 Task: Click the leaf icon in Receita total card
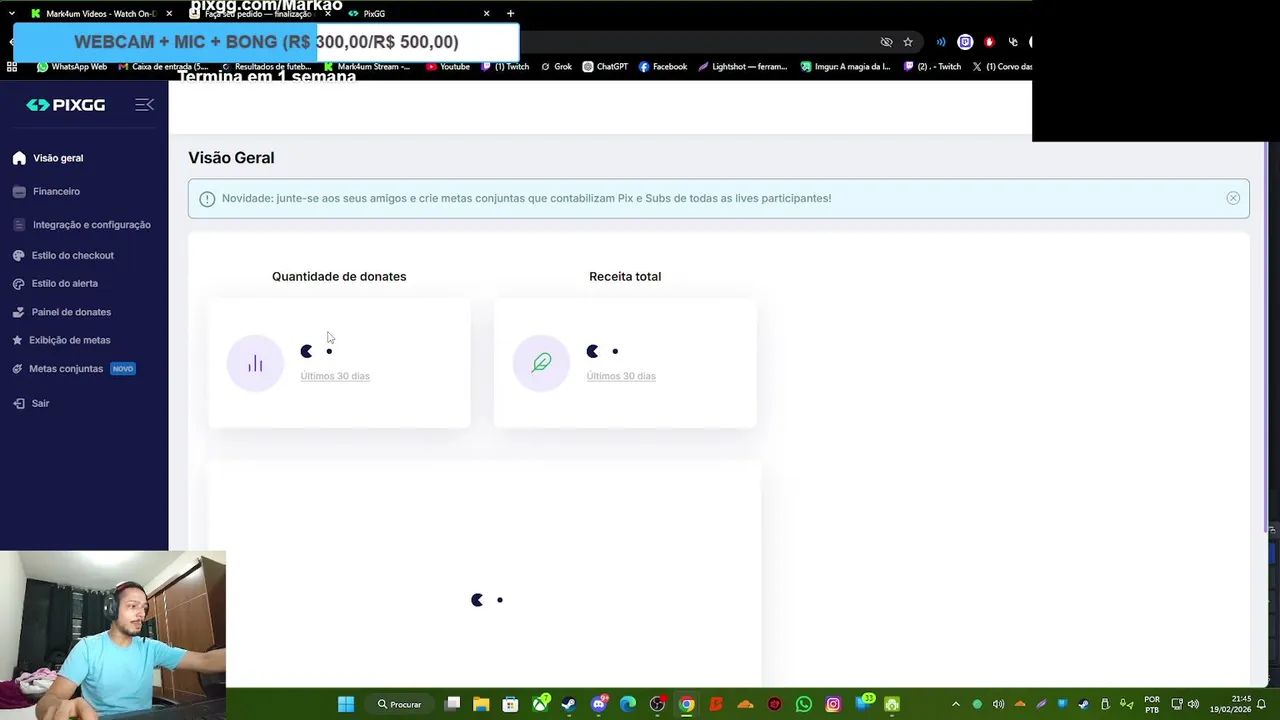[541, 363]
